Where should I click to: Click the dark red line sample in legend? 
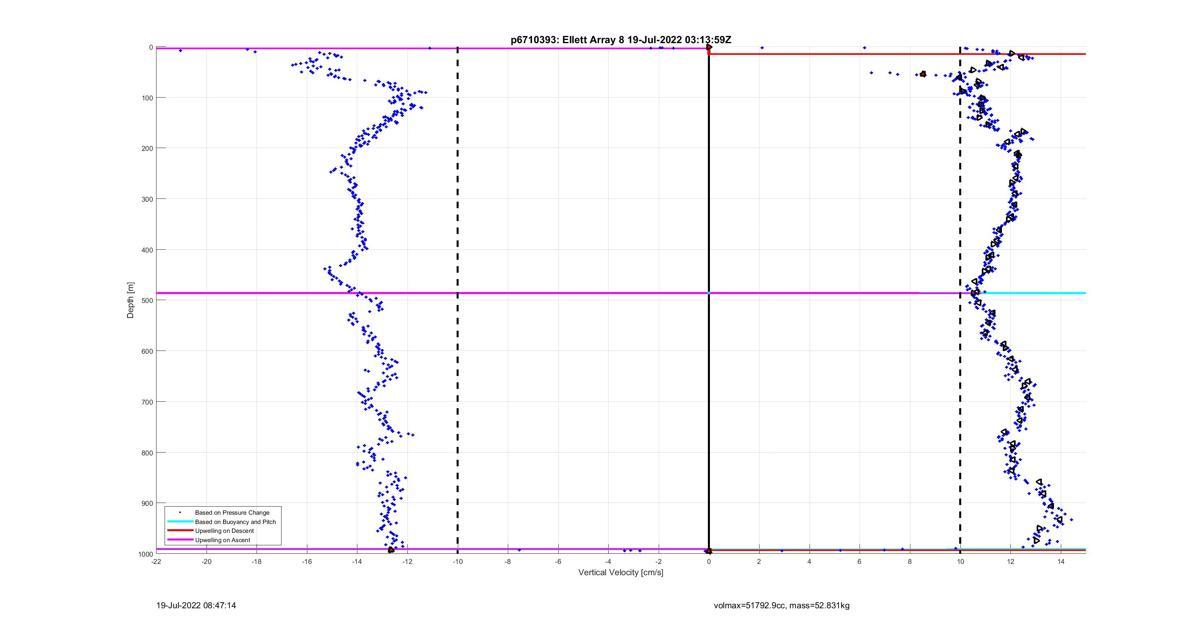point(179,531)
